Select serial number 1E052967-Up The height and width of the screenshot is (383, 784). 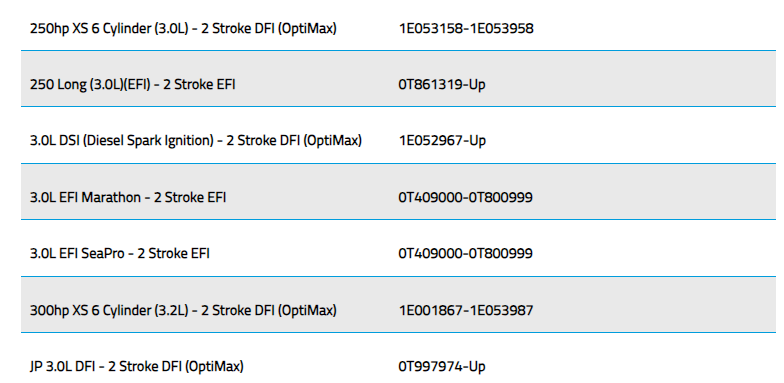(x=442, y=140)
